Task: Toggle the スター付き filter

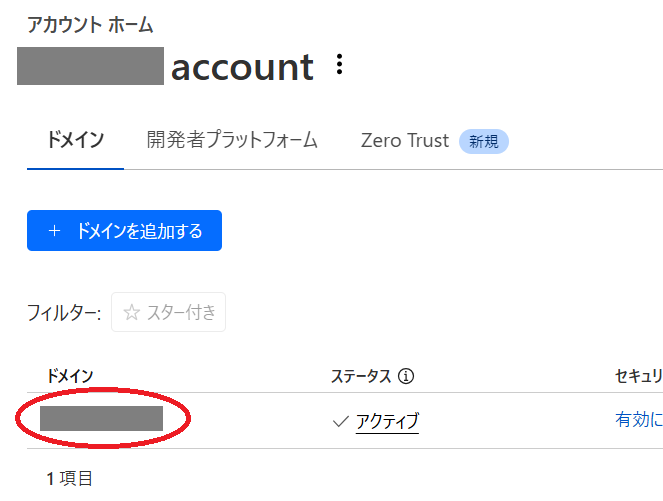Action: click(x=168, y=312)
